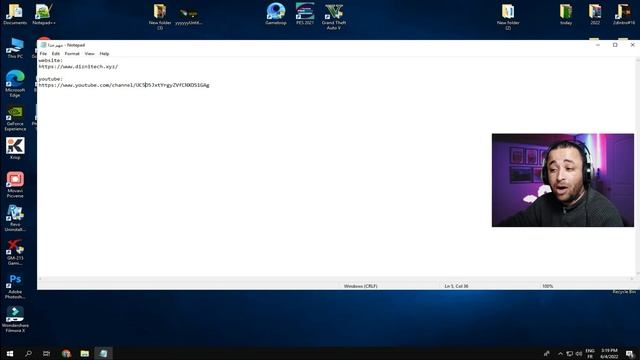The height and width of the screenshot is (360, 640).
Task: Select the 2022 folder on desktop
Action: click(595, 14)
